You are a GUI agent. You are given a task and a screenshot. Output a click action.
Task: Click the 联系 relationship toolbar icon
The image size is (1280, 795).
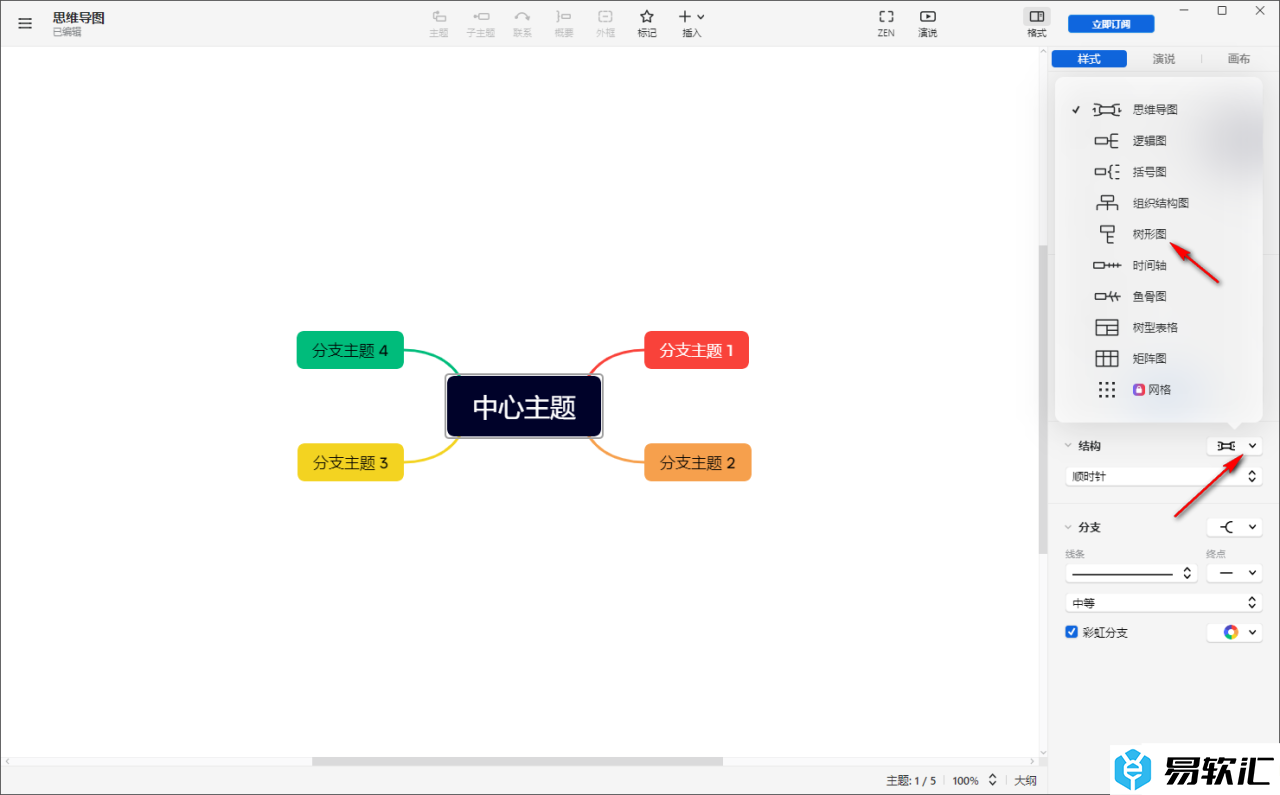(x=522, y=23)
